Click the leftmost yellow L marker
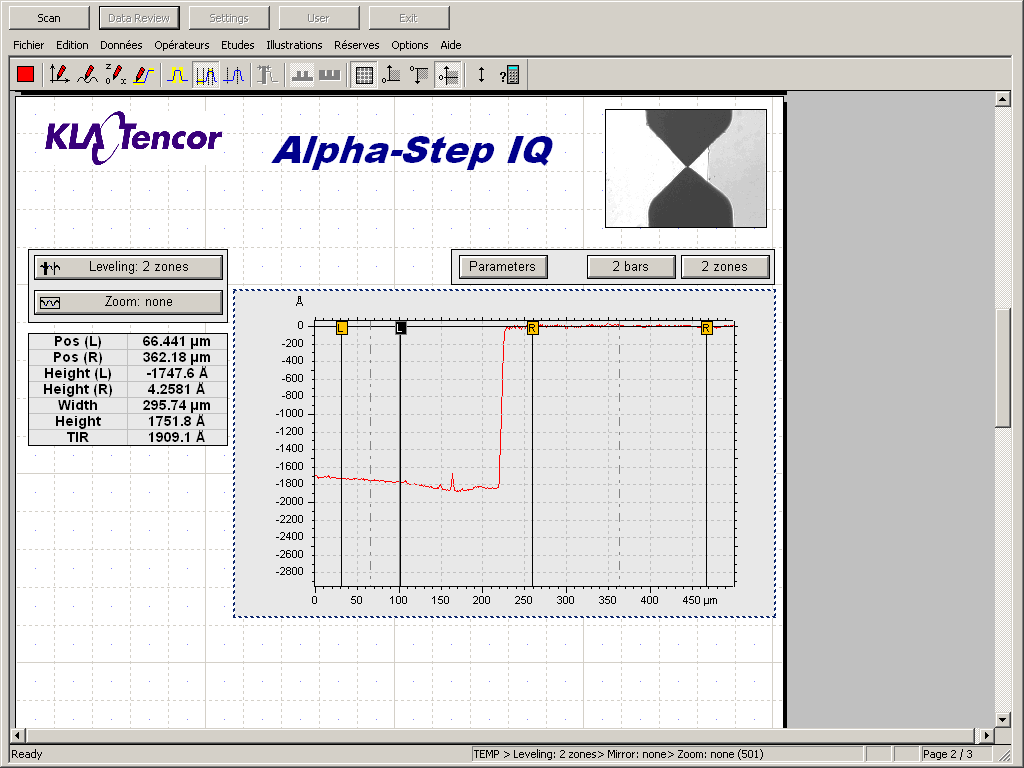Image resolution: width=1024 pixels, height=768 pixels. click(x=342, y=328)
